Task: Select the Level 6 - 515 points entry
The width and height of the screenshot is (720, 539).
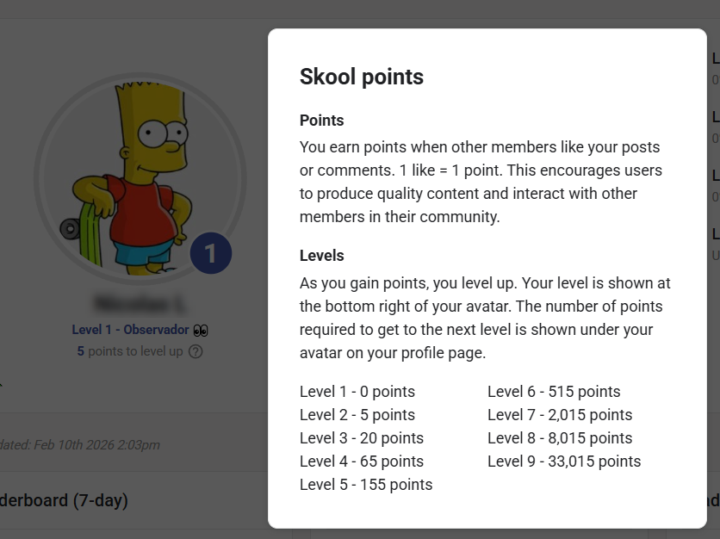Action: (554, 392)
